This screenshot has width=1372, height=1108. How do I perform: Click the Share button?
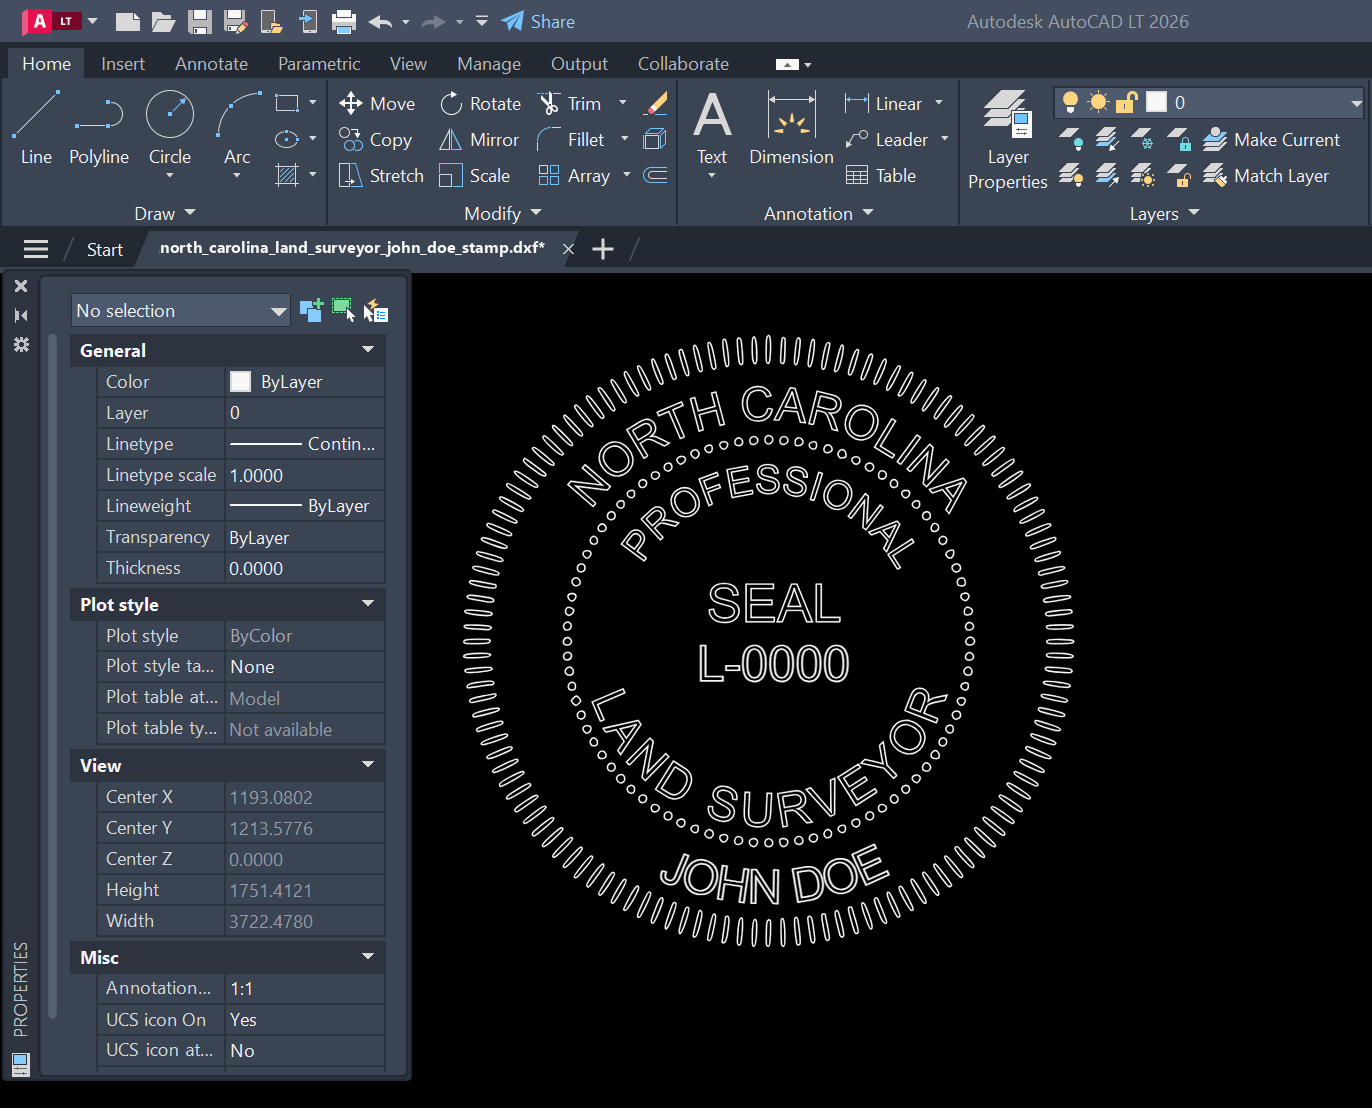coord(538,21)
